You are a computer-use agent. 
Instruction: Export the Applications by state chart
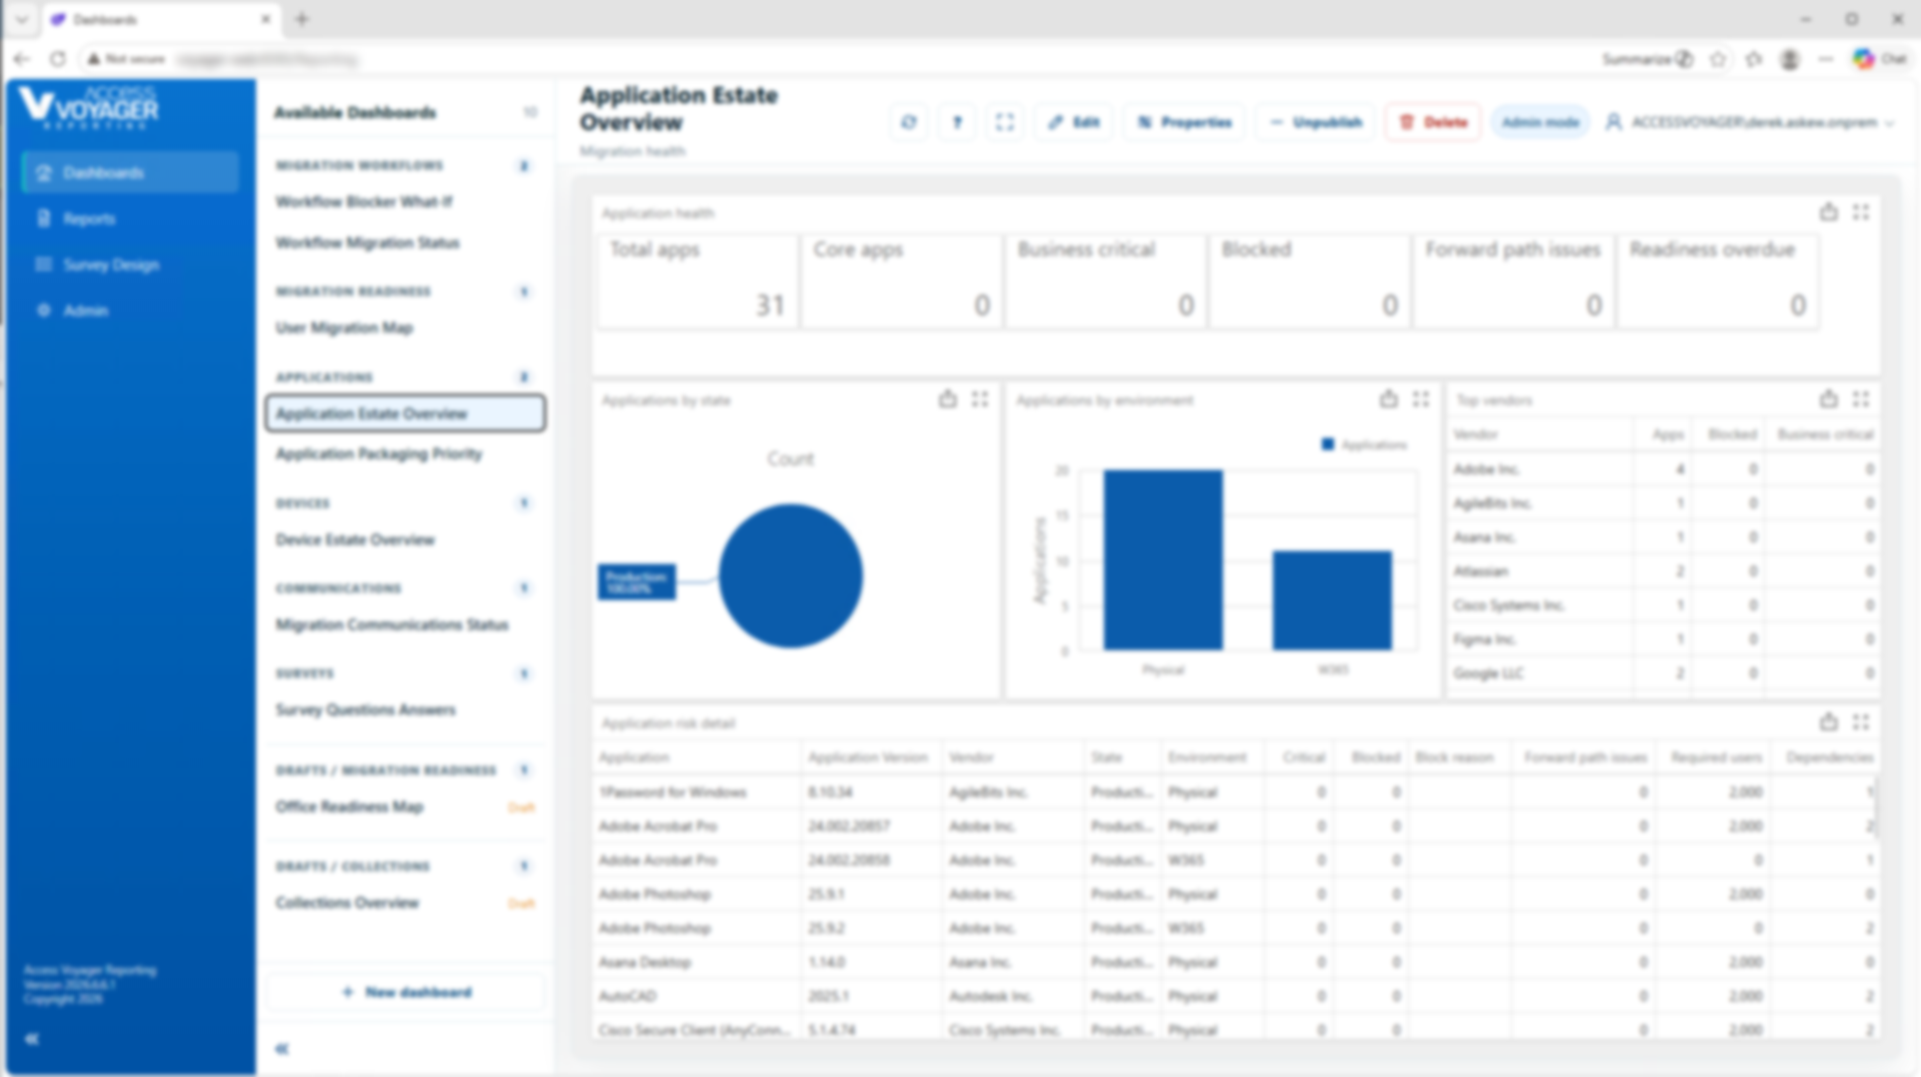(947, 399)
